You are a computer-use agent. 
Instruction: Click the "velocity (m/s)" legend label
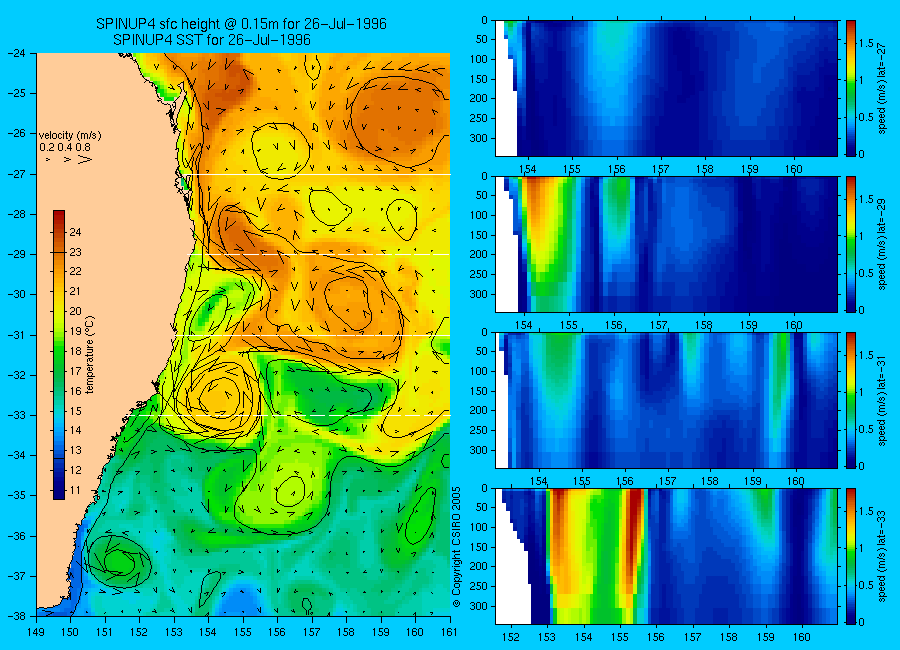pos(70,136)
